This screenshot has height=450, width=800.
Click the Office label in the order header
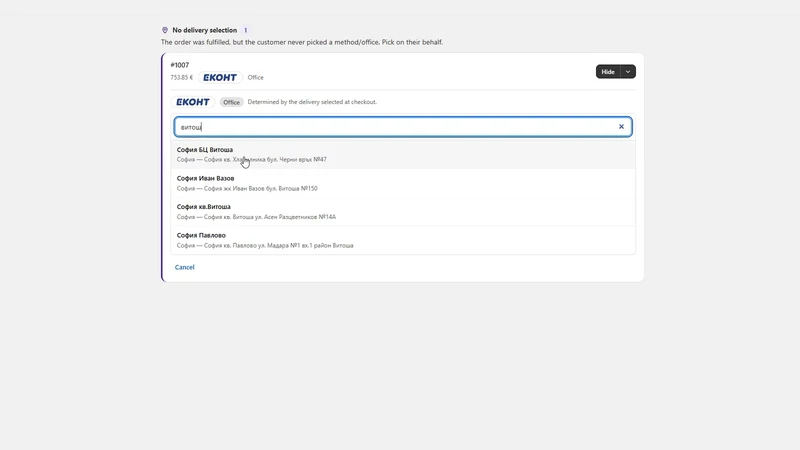pyautogui.click(x=256, y=78)
